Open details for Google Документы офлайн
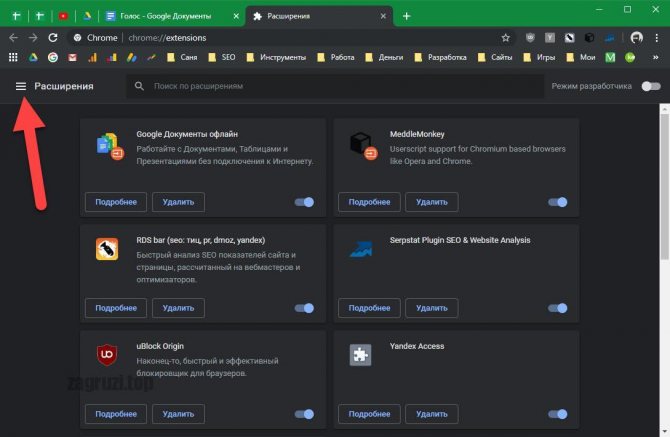 [x=116, y=202]
